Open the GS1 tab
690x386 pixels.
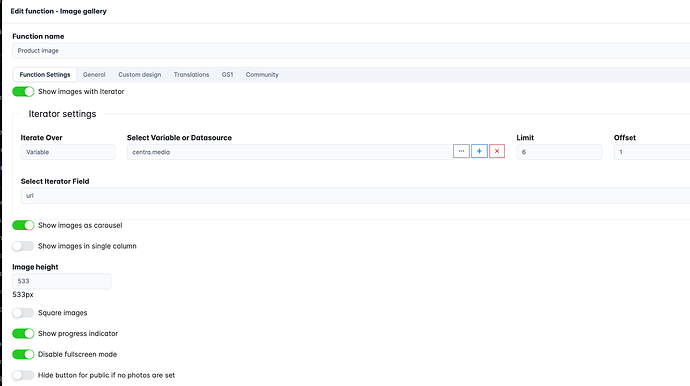click(228, 75)
